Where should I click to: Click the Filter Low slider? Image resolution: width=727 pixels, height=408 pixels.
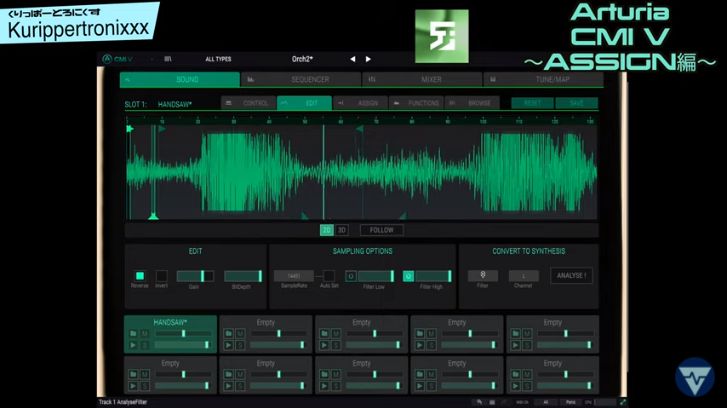click(x=376, y=276)
